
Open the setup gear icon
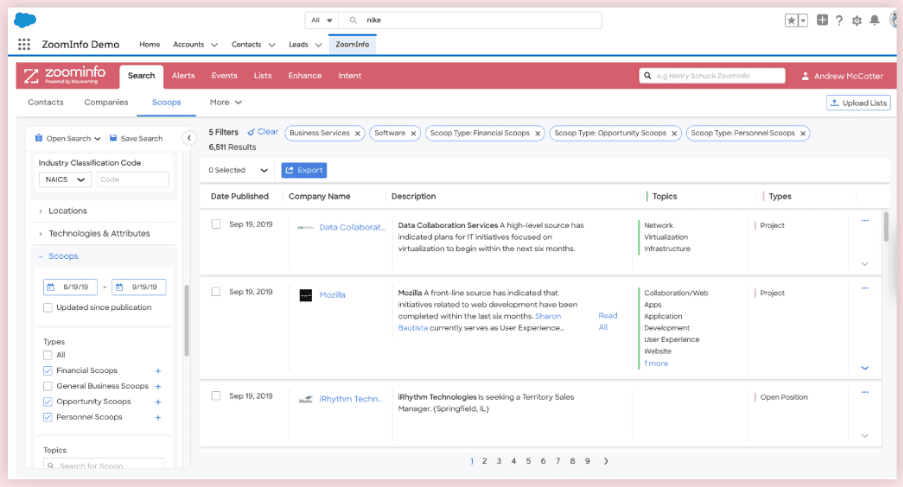[x=857, y=21]
